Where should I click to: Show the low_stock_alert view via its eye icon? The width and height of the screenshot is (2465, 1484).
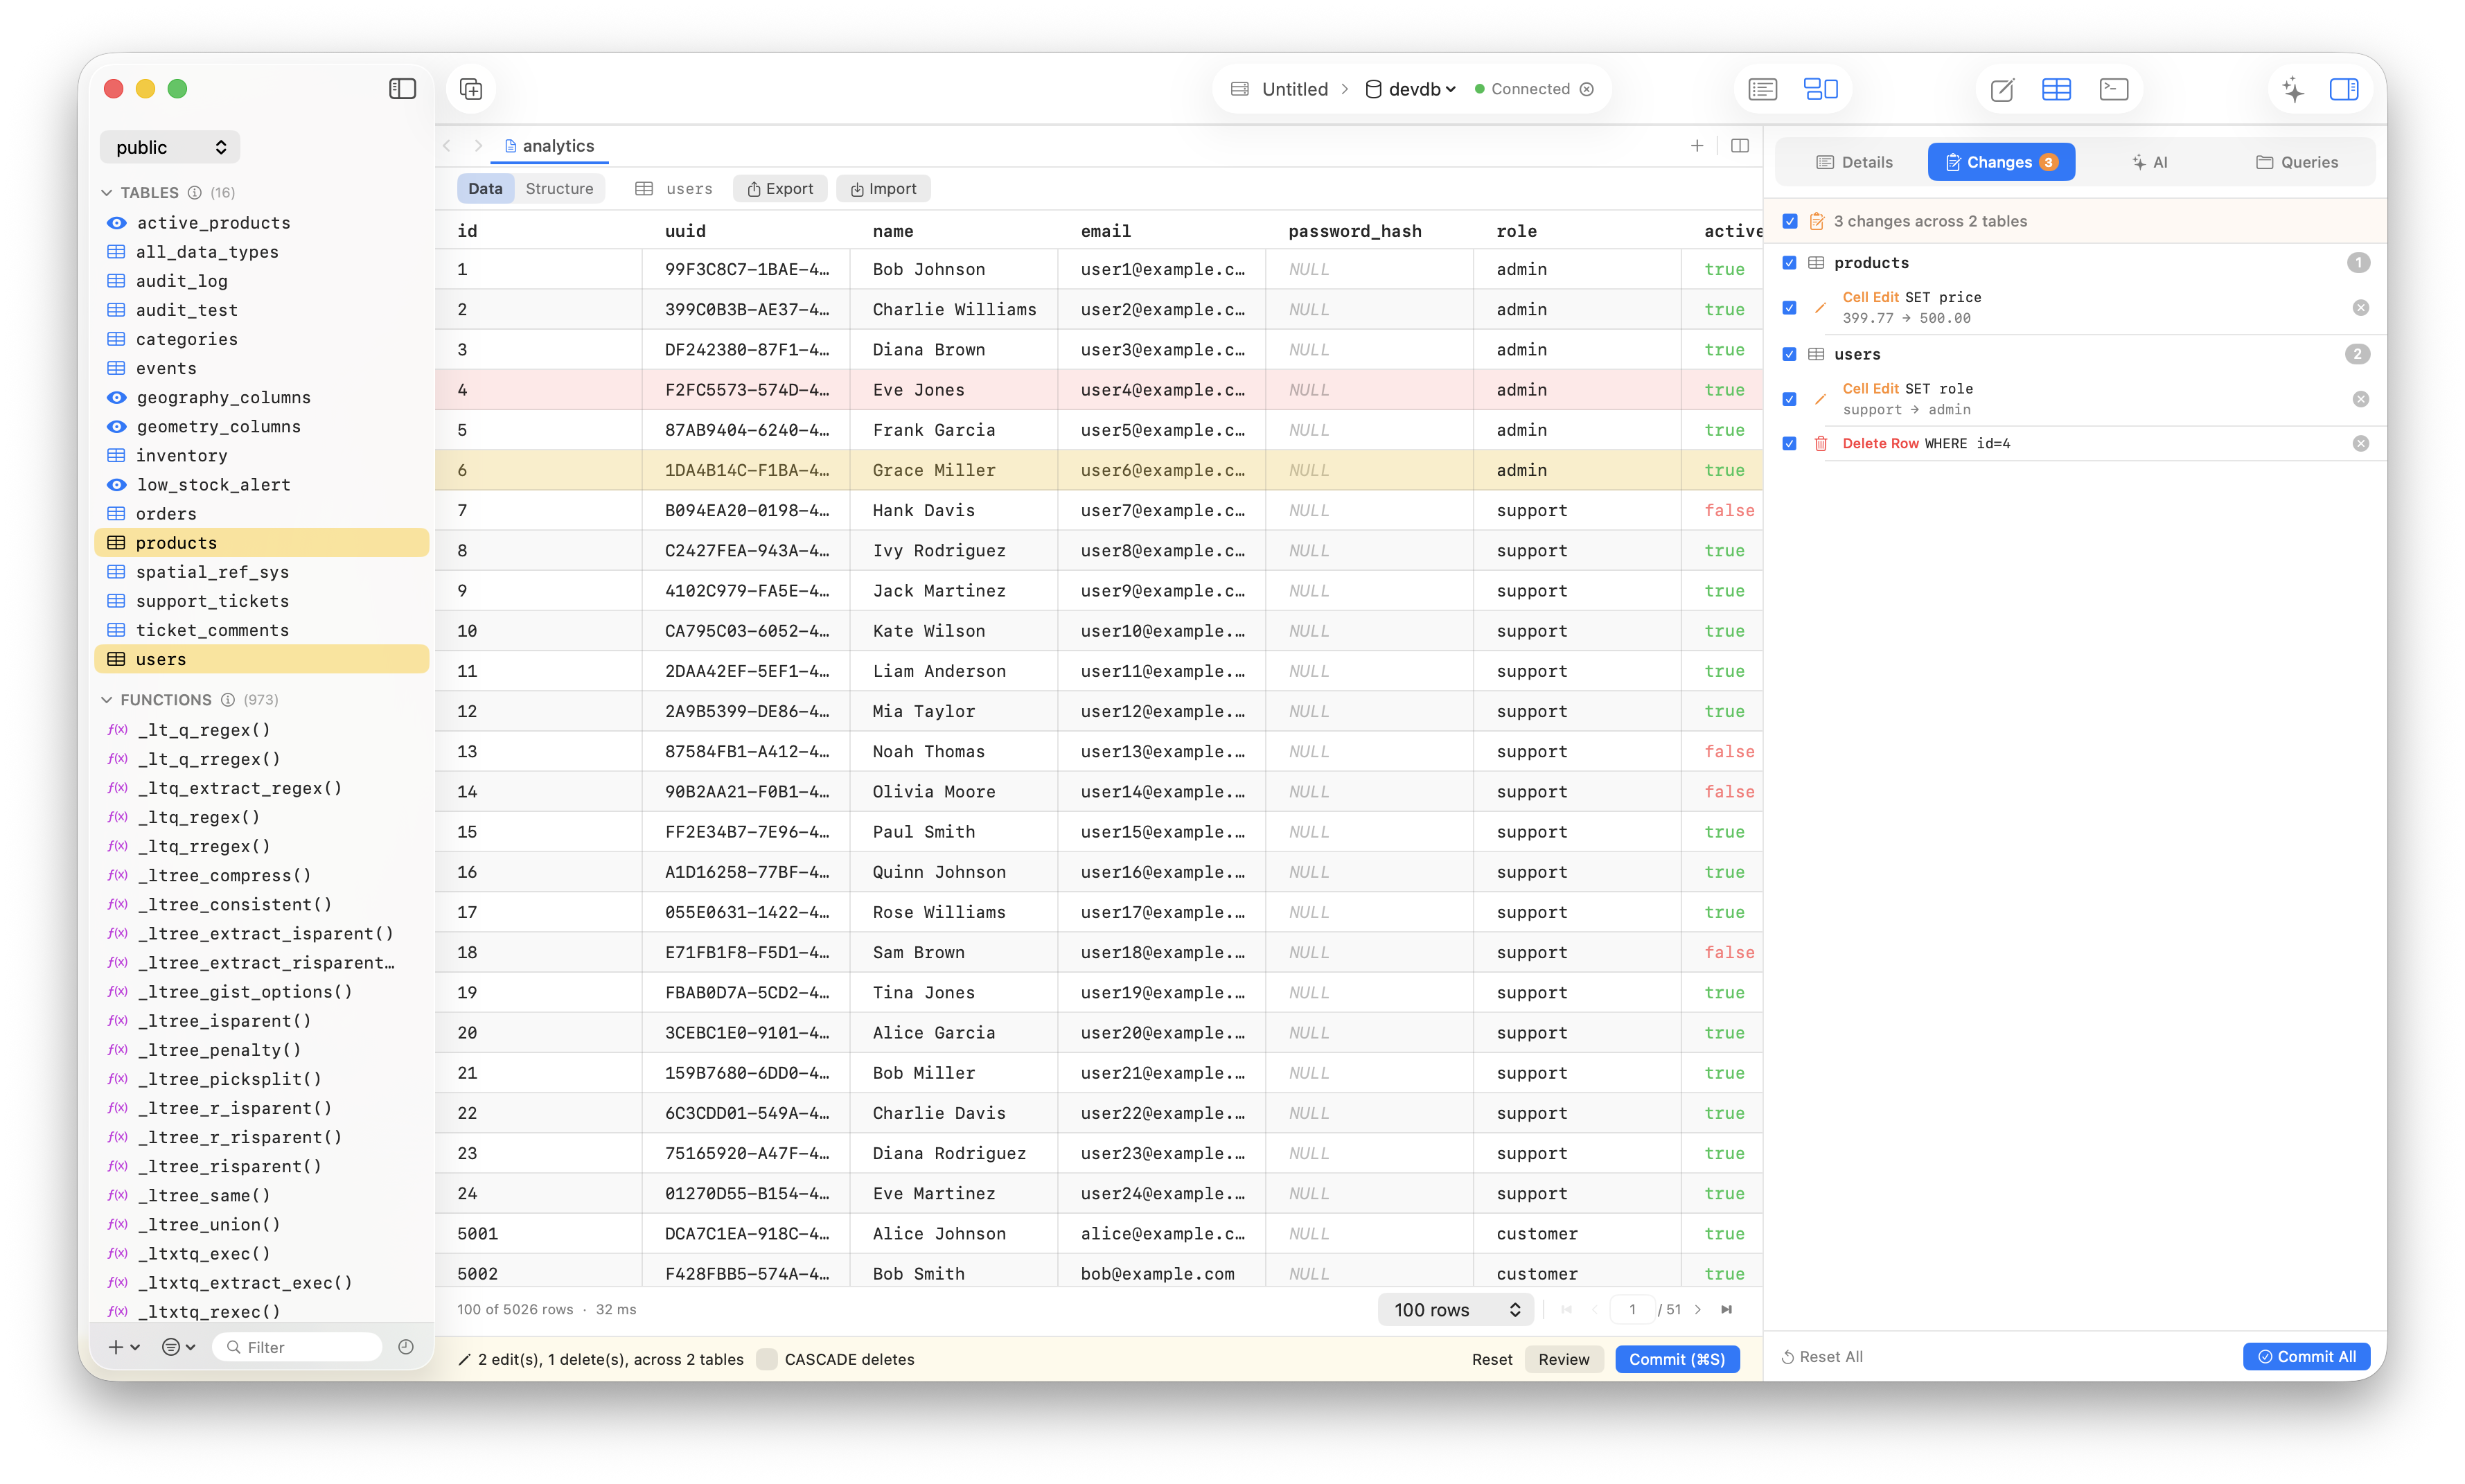(116, 485)
